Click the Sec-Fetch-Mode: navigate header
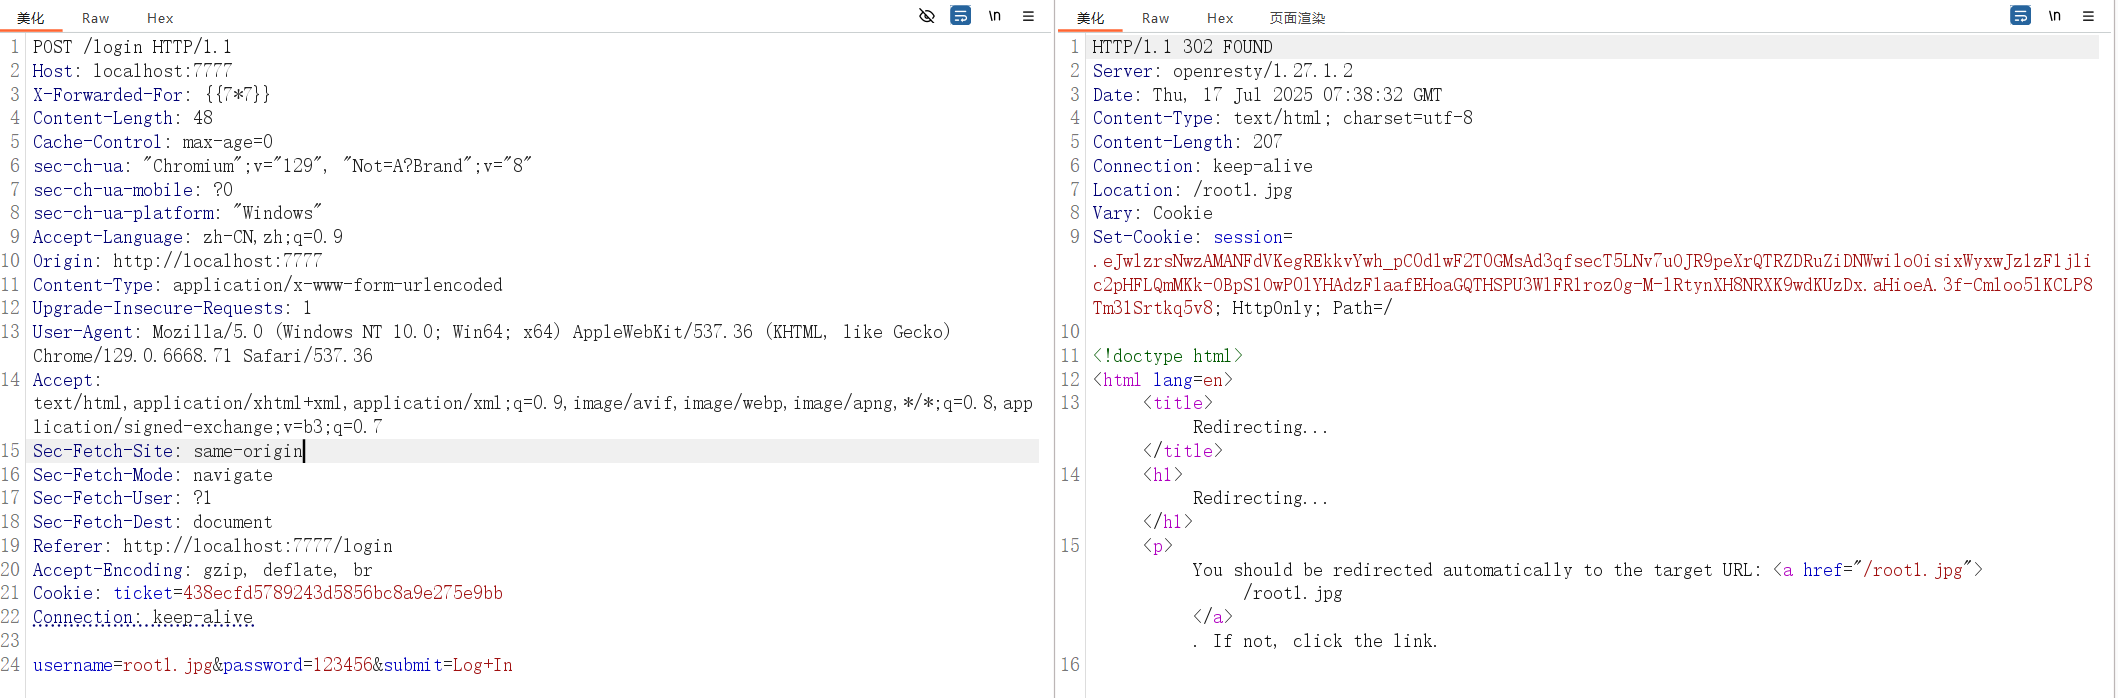This screenshot has width=2118, height=698. pyautogui.click(x=152, y=475)
